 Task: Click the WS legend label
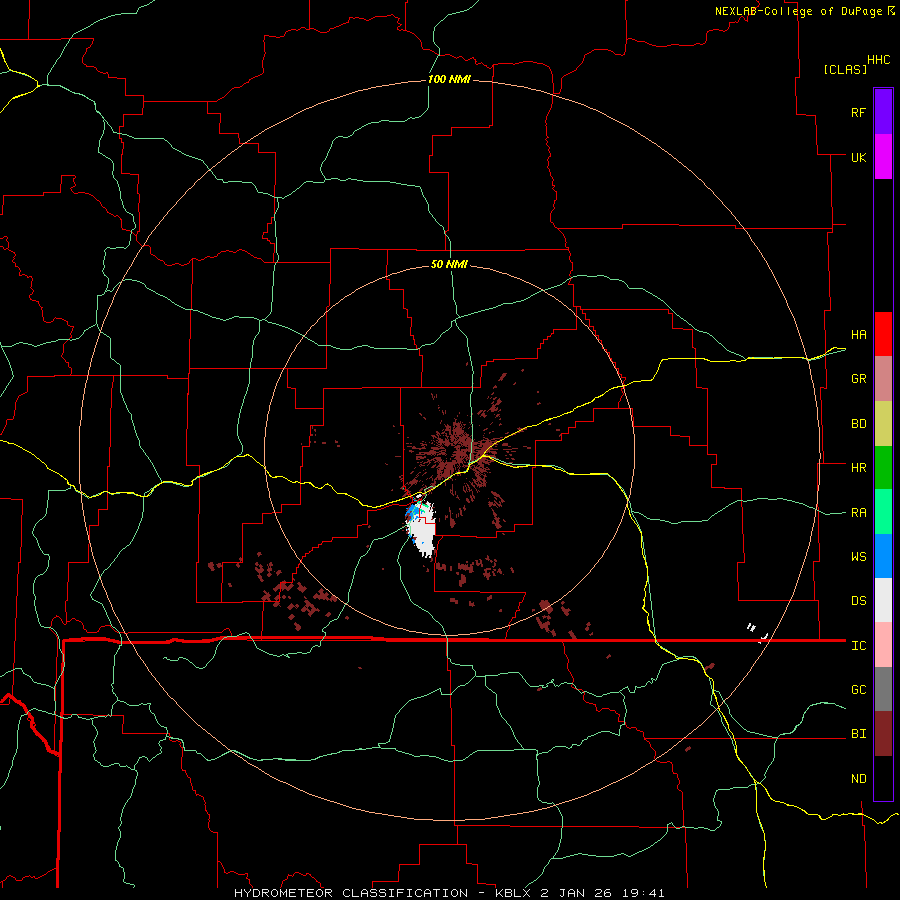coord(858,557)
